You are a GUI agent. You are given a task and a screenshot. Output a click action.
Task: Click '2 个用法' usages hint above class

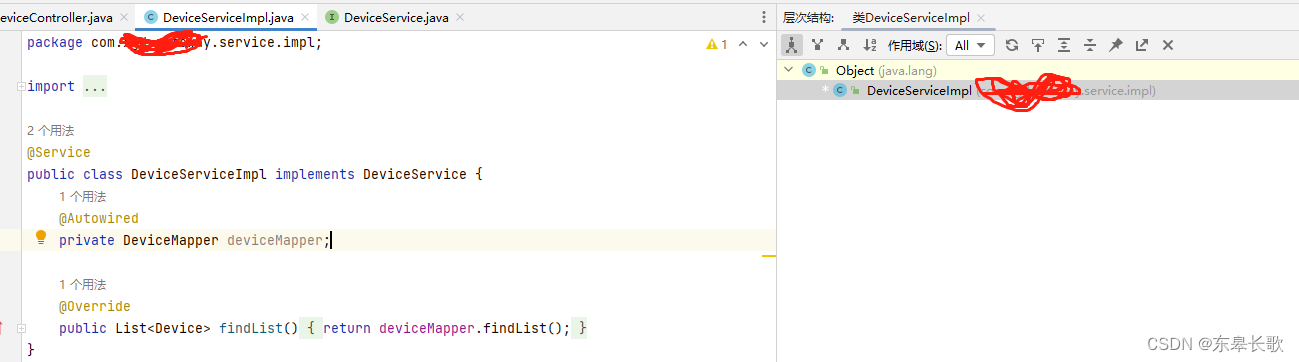coord(51,131)
